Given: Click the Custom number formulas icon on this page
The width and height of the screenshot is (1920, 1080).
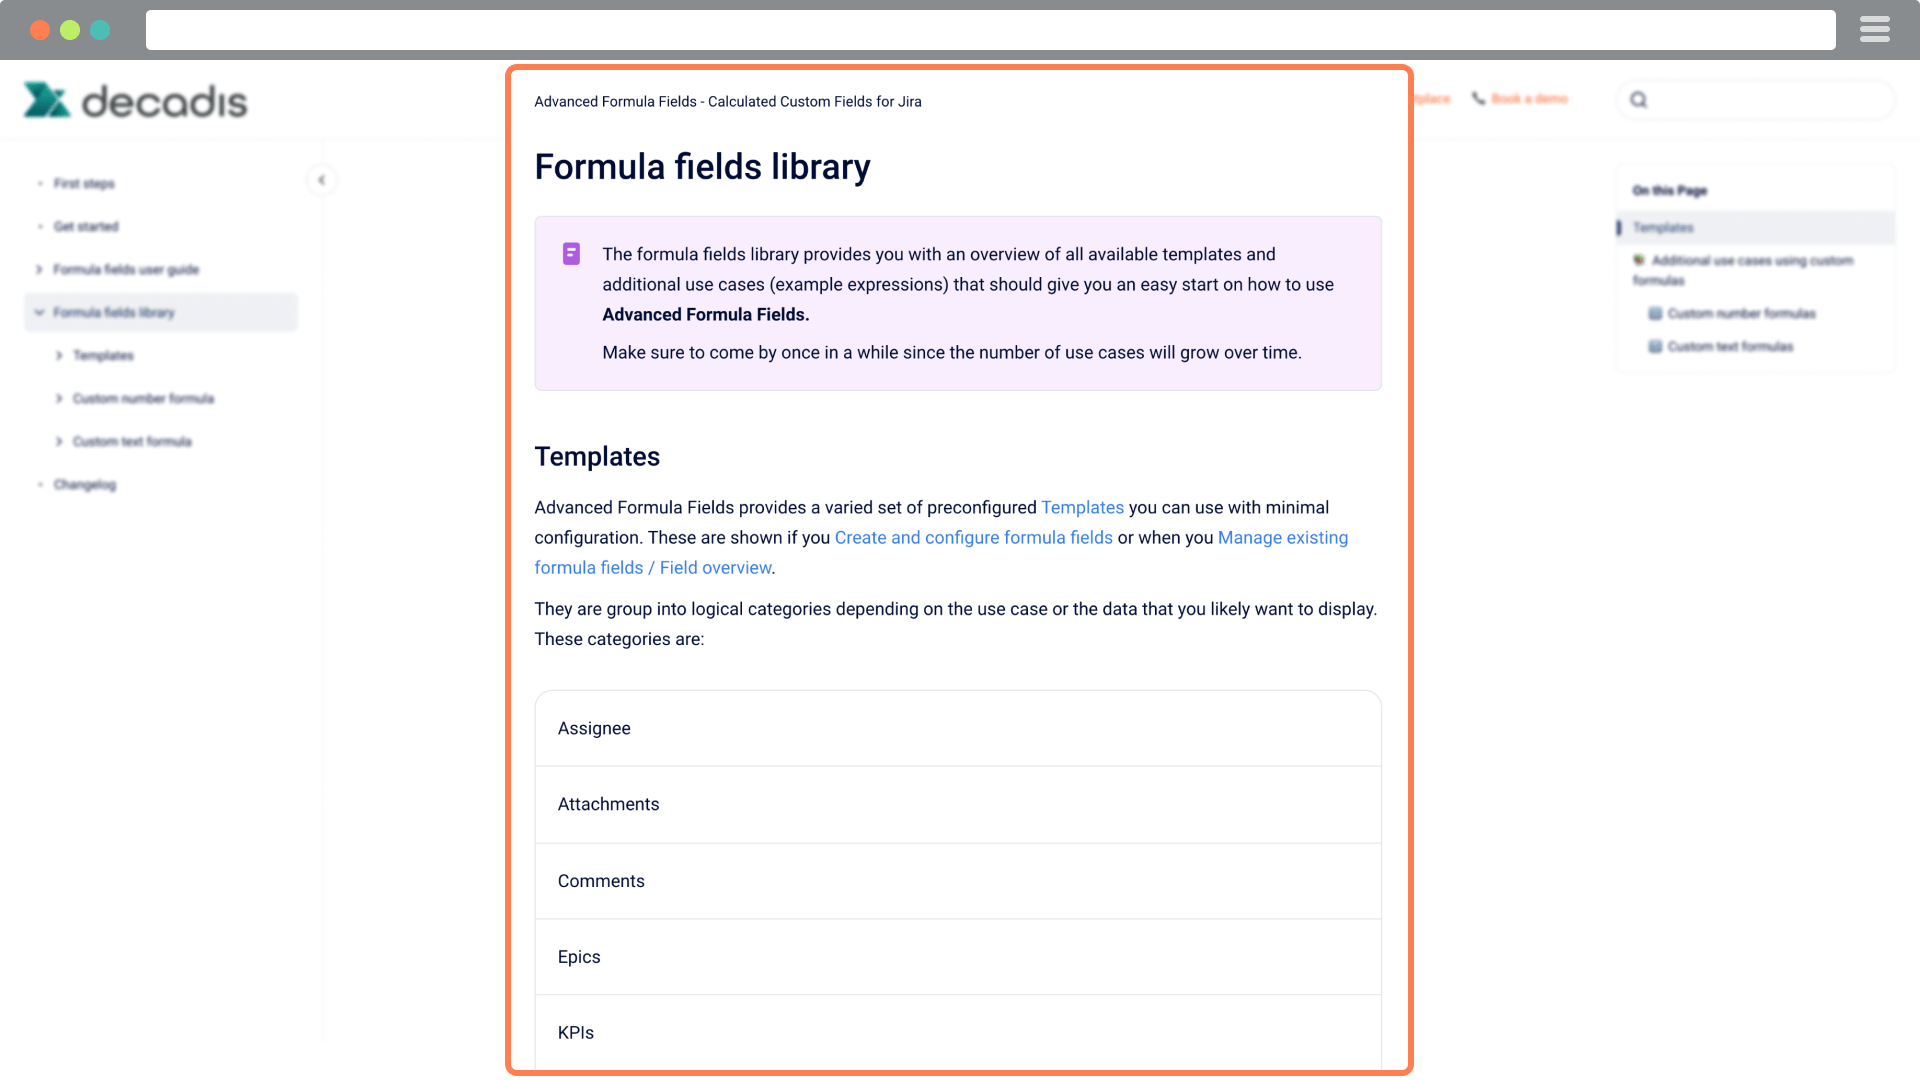Looking at the screenshot, I should pos(1655,314).
